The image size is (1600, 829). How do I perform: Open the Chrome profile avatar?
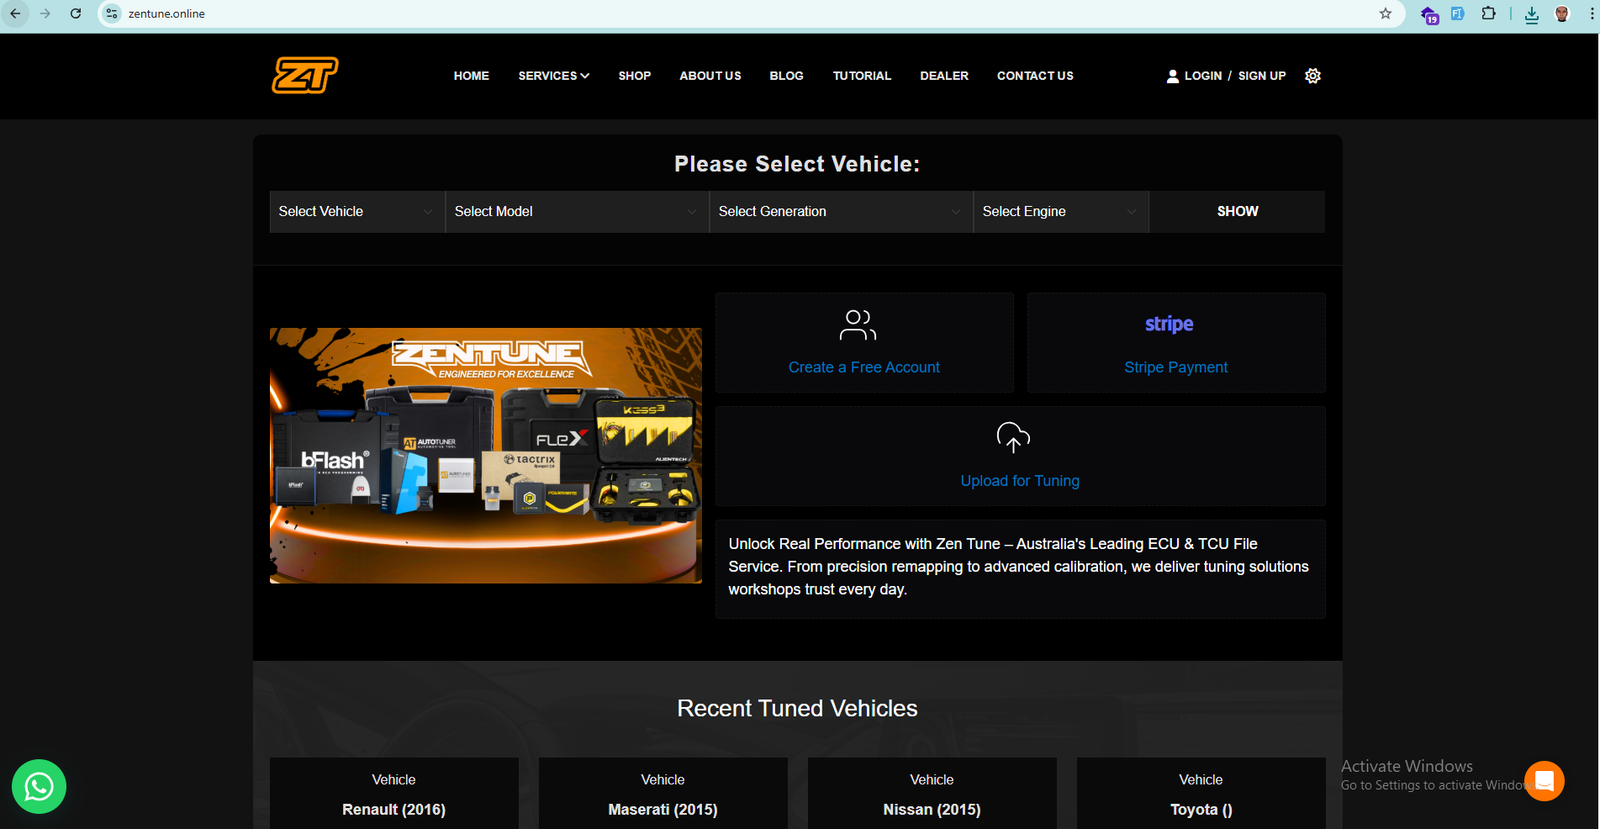[x=1562, y=14]
